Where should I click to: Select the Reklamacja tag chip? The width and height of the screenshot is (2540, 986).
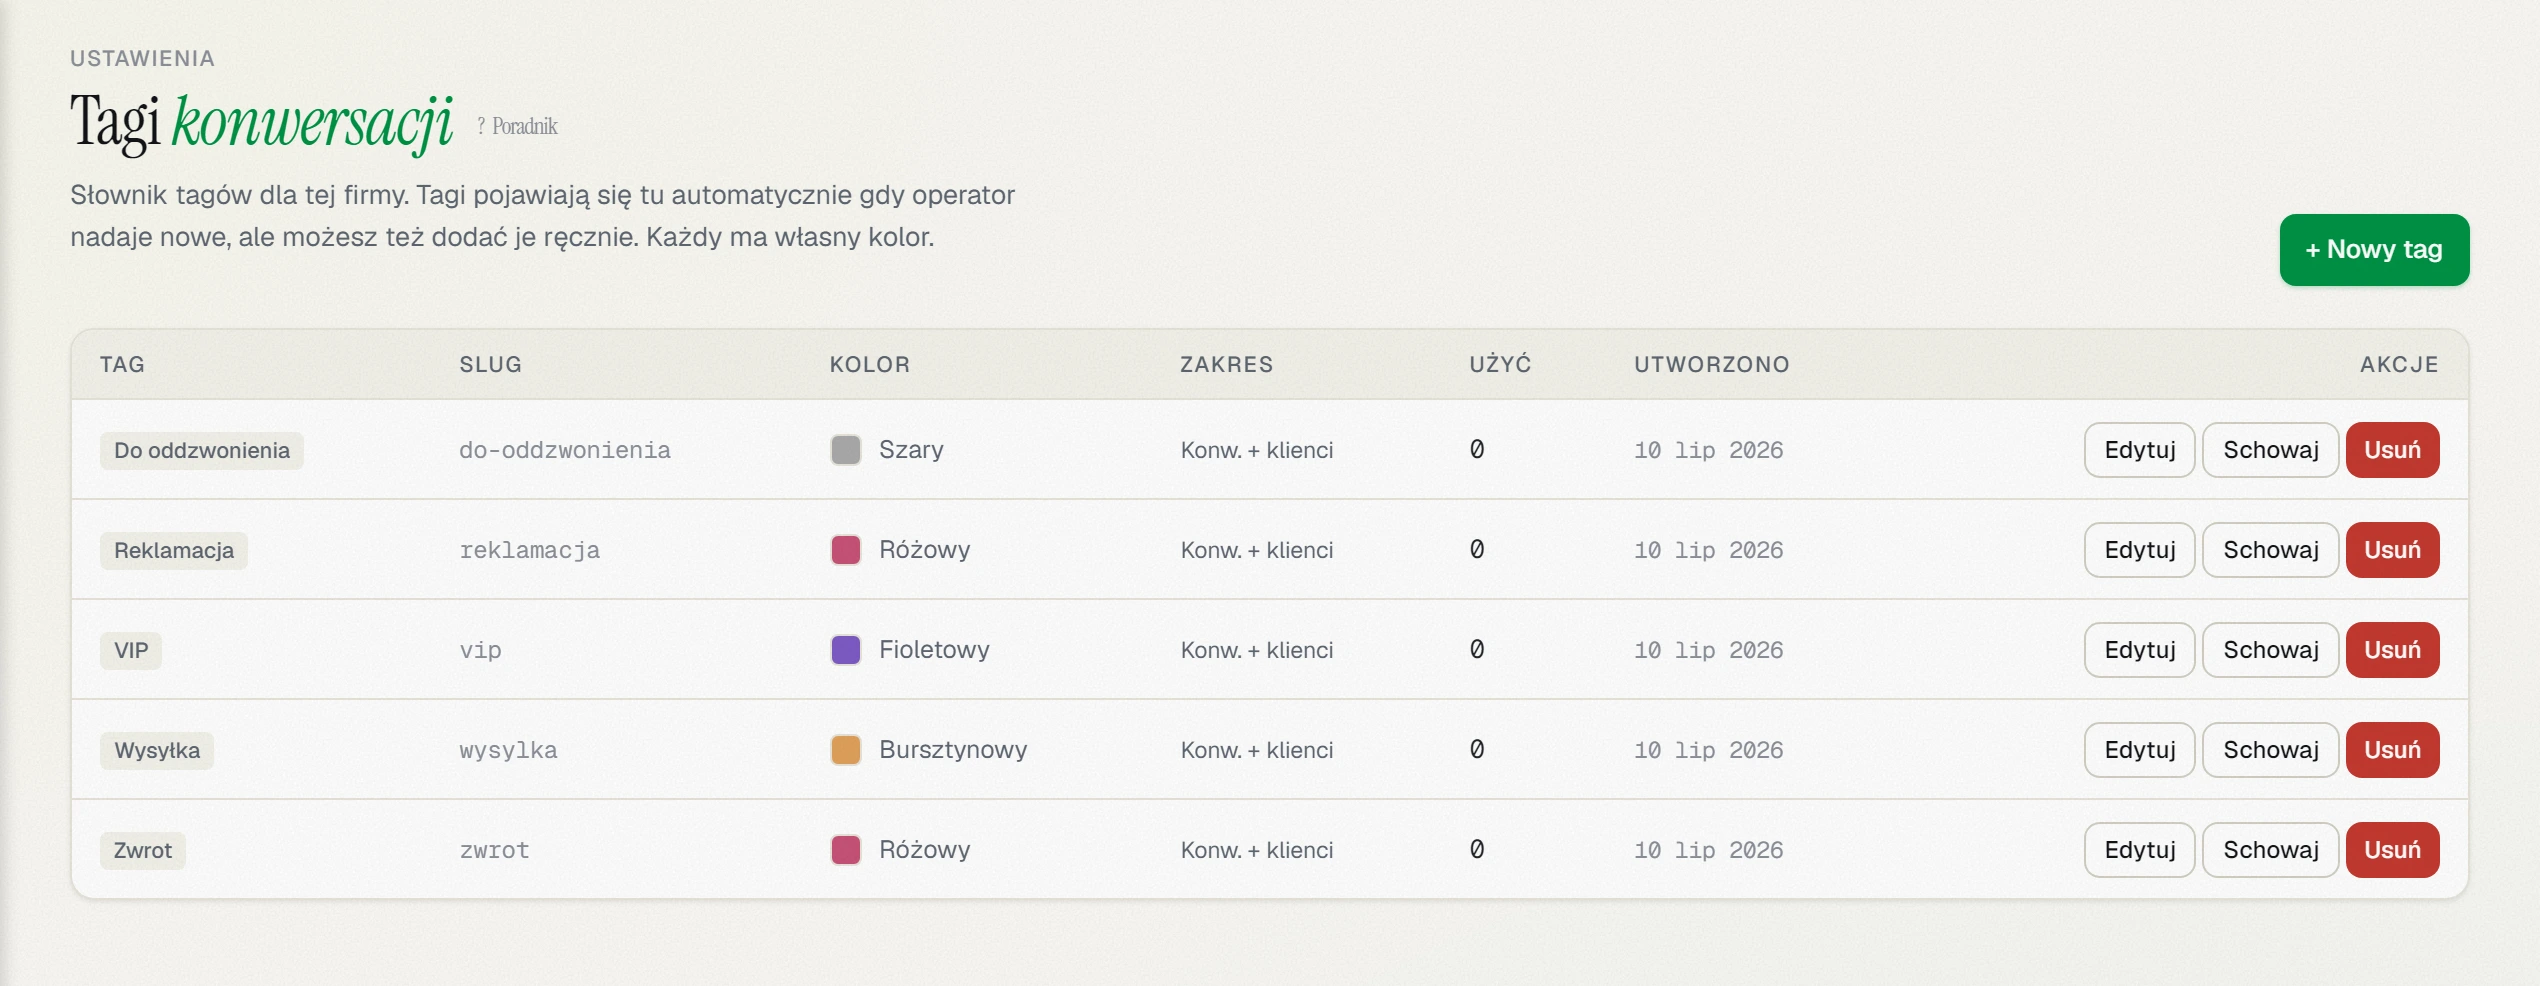click(x=174, y=550)
